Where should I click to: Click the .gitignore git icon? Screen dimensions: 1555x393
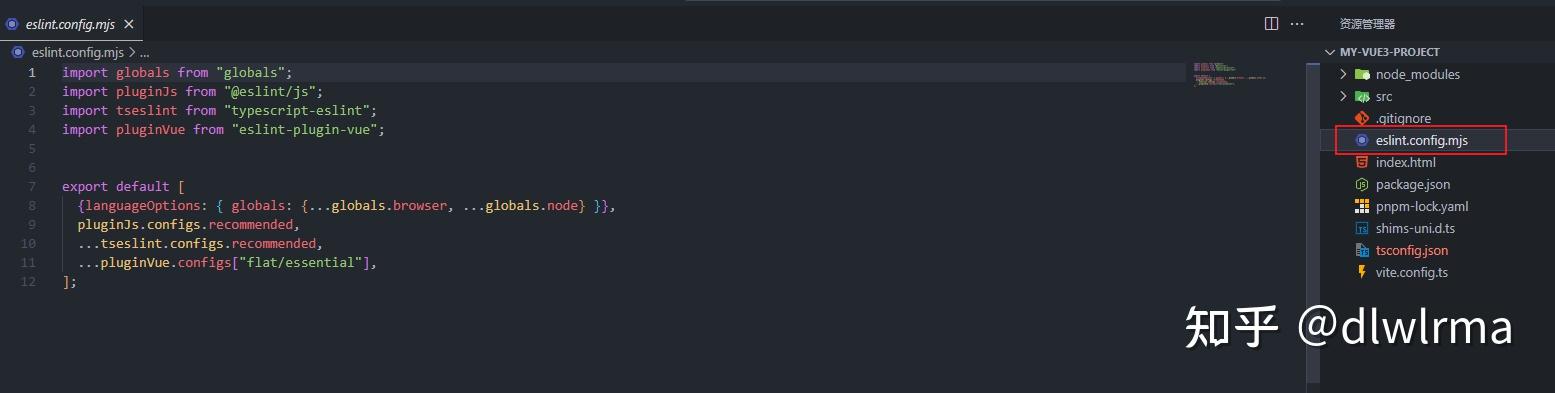click(1361, 118)
